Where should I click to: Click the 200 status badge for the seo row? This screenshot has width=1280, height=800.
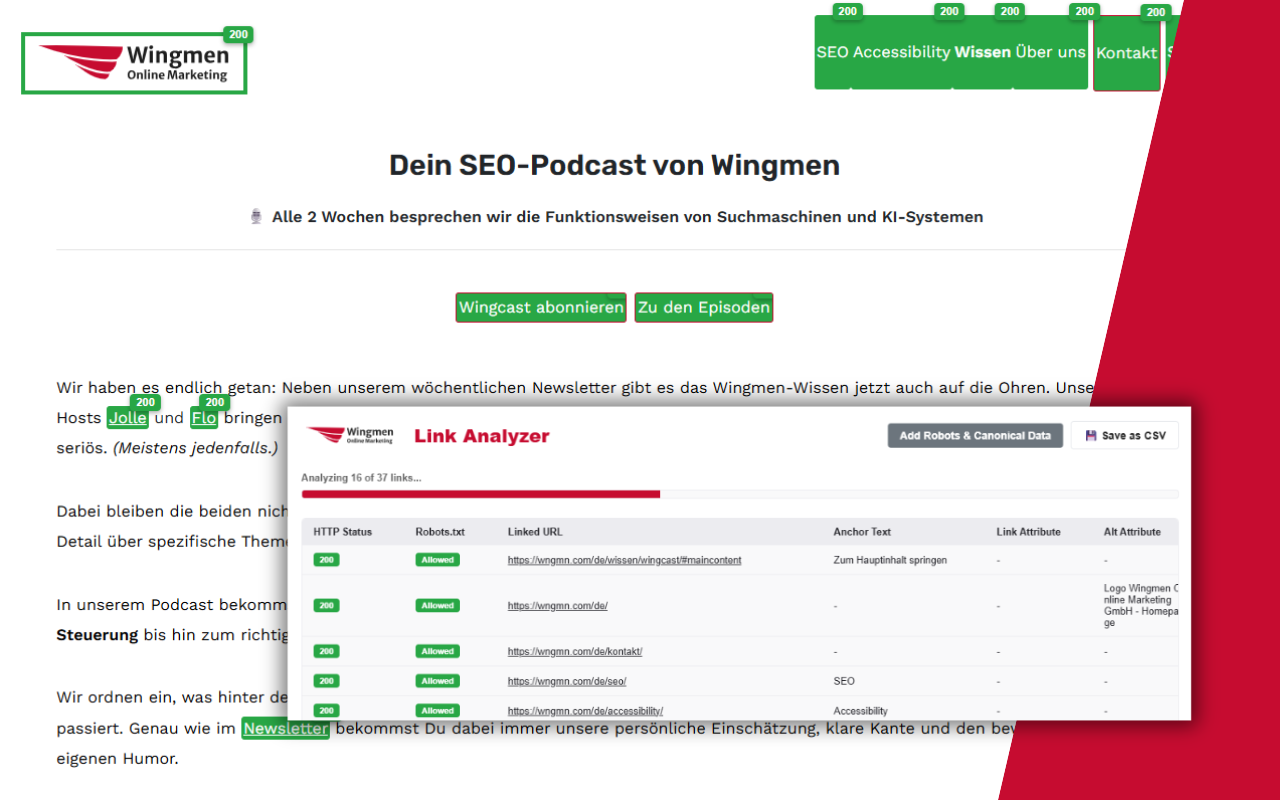pyautogui.click(x=326, y=681)
